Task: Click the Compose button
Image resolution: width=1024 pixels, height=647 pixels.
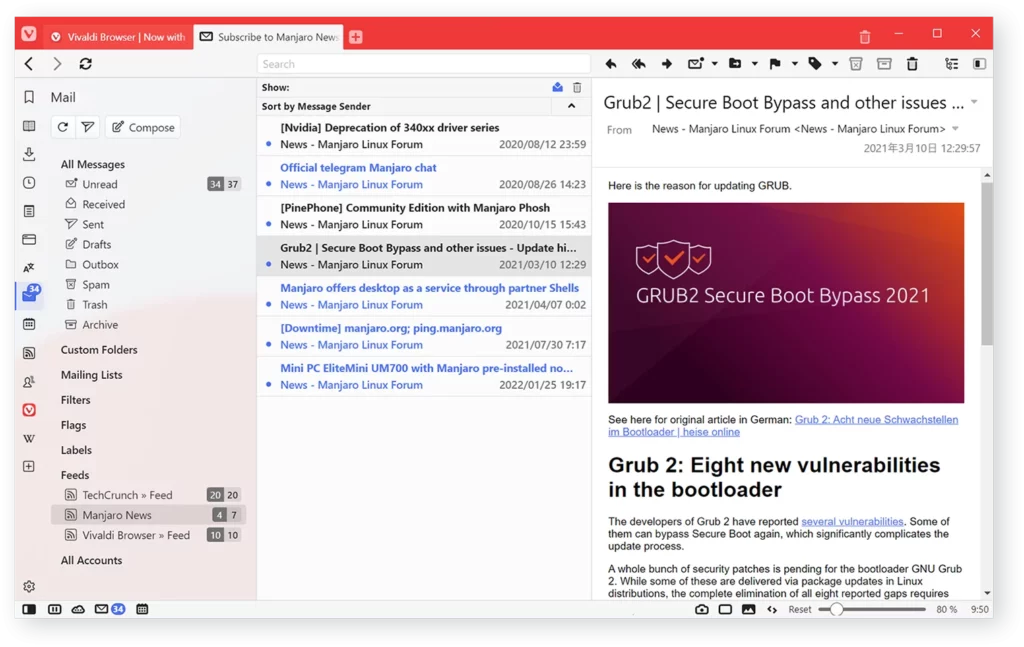Action: point(143,127)
